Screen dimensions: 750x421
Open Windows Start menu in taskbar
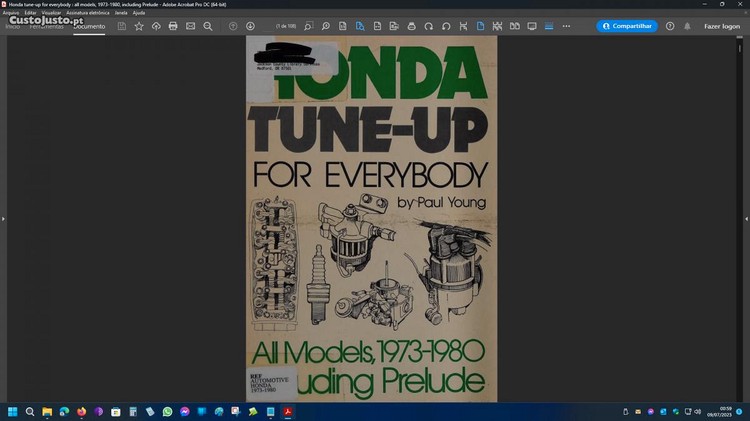coord(13,411)
